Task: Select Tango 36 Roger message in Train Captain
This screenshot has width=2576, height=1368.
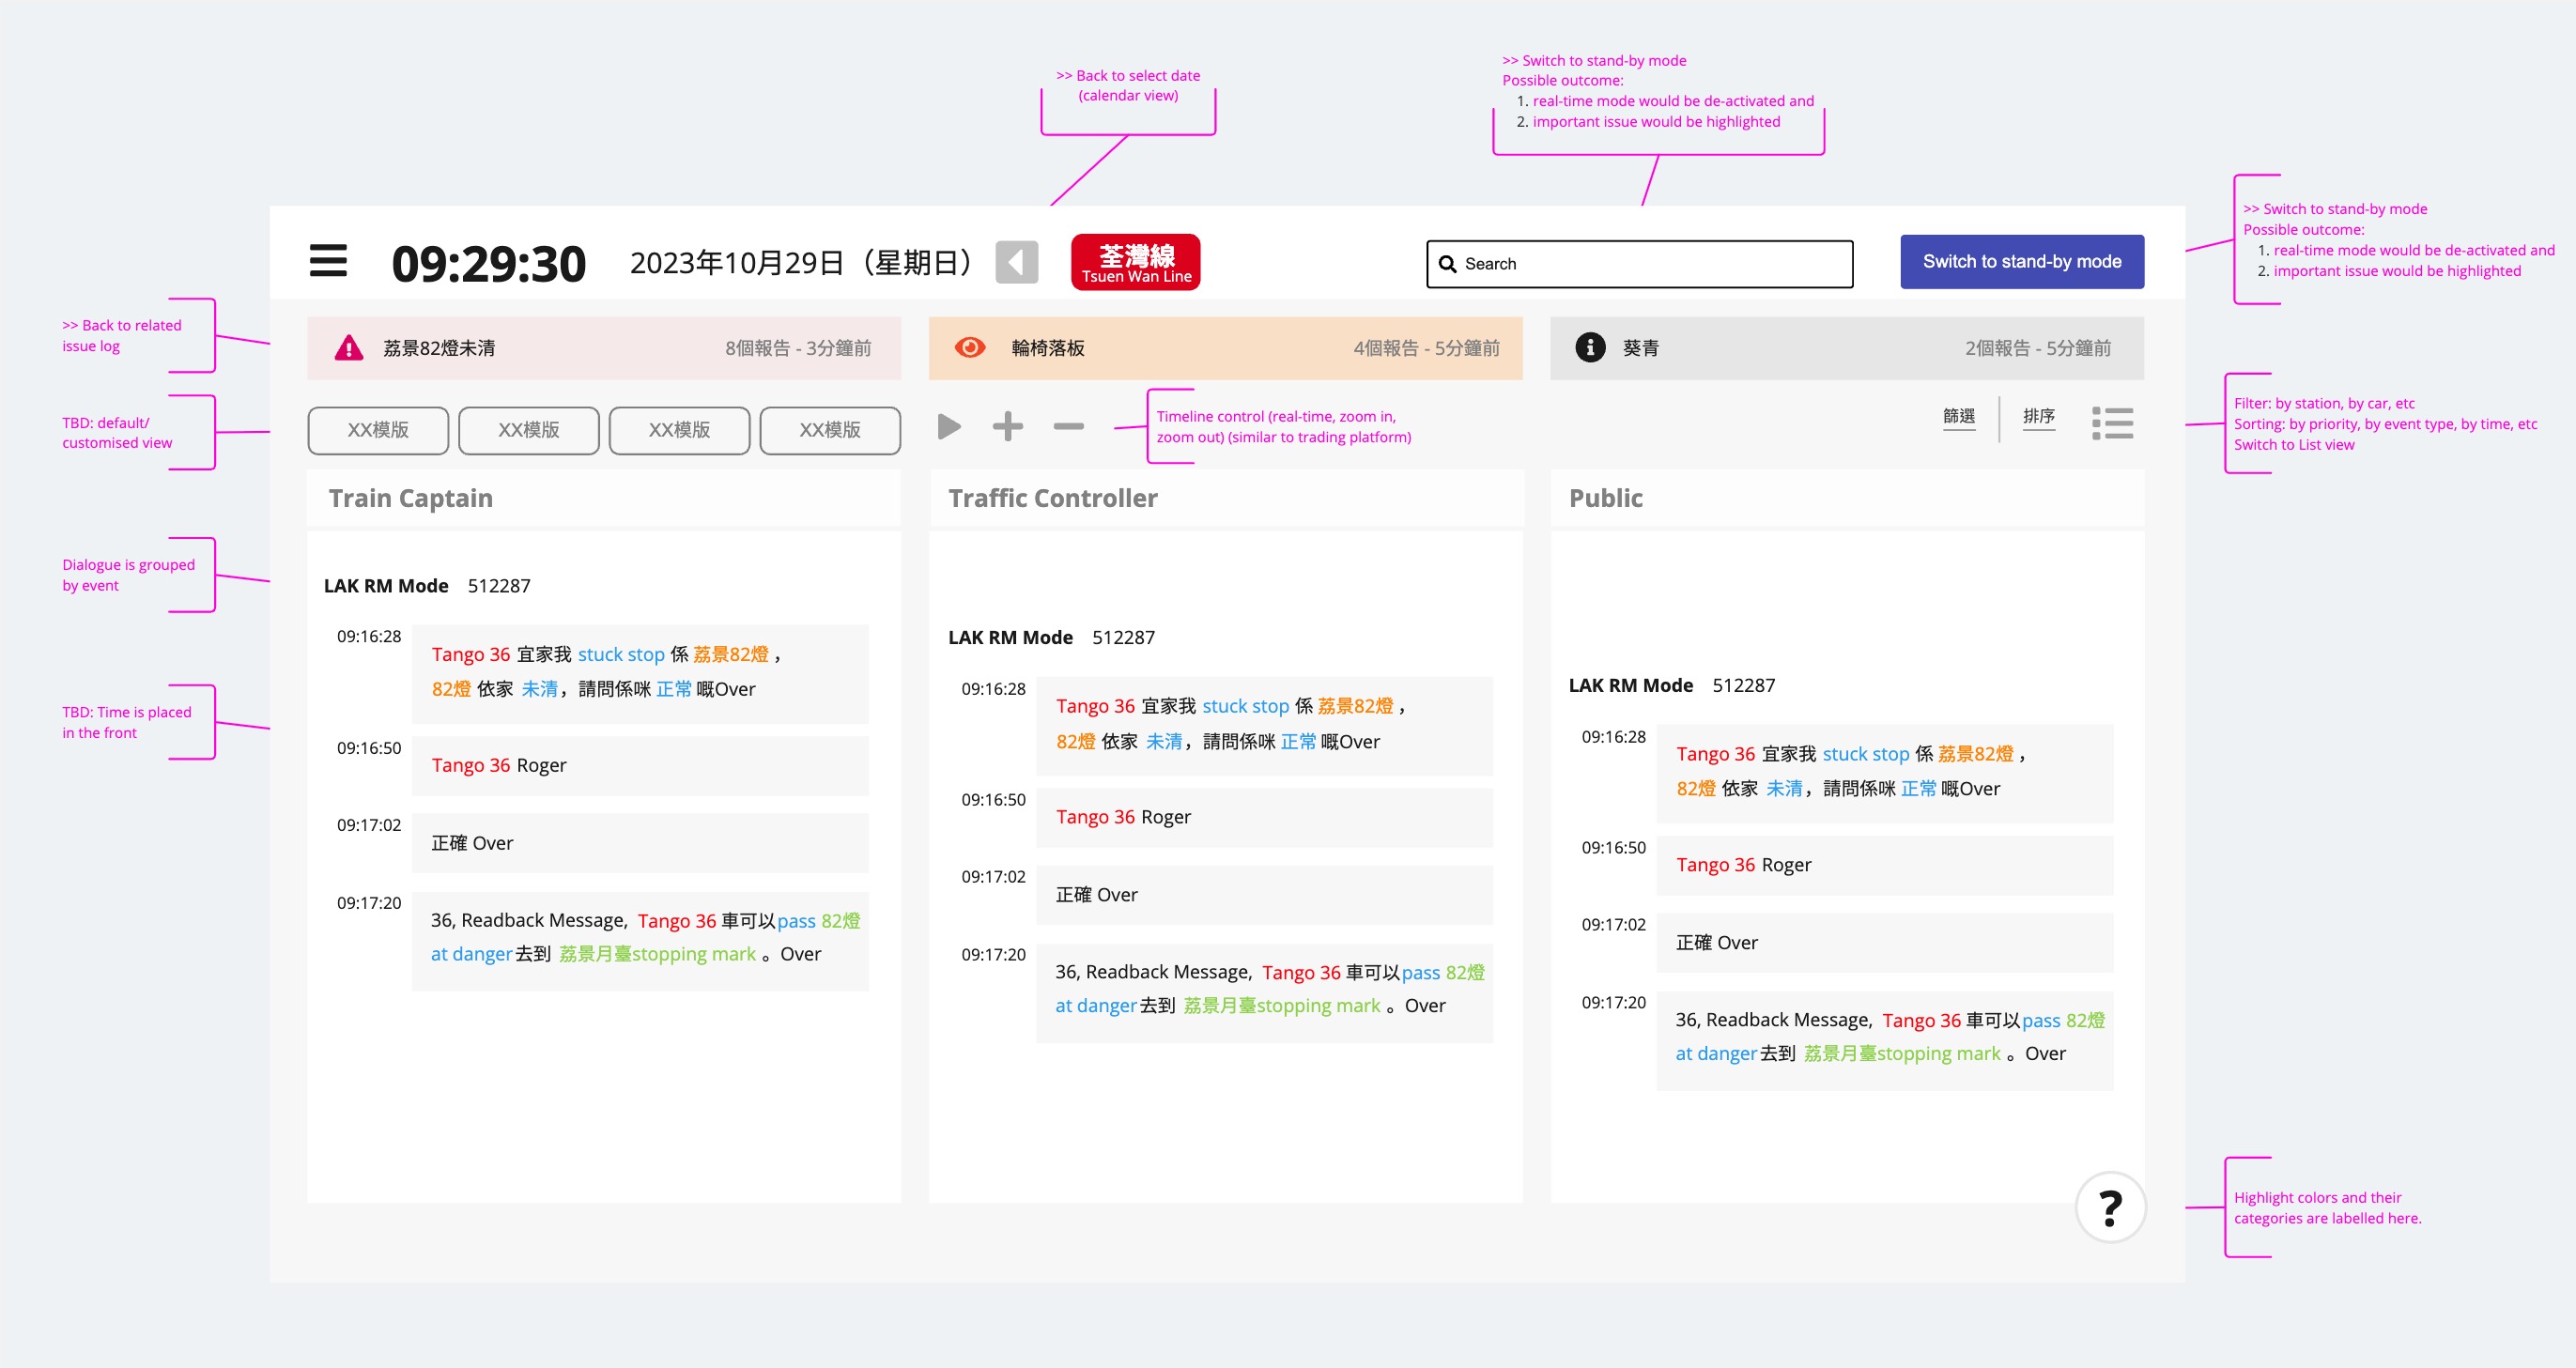Action: point(640,766)
